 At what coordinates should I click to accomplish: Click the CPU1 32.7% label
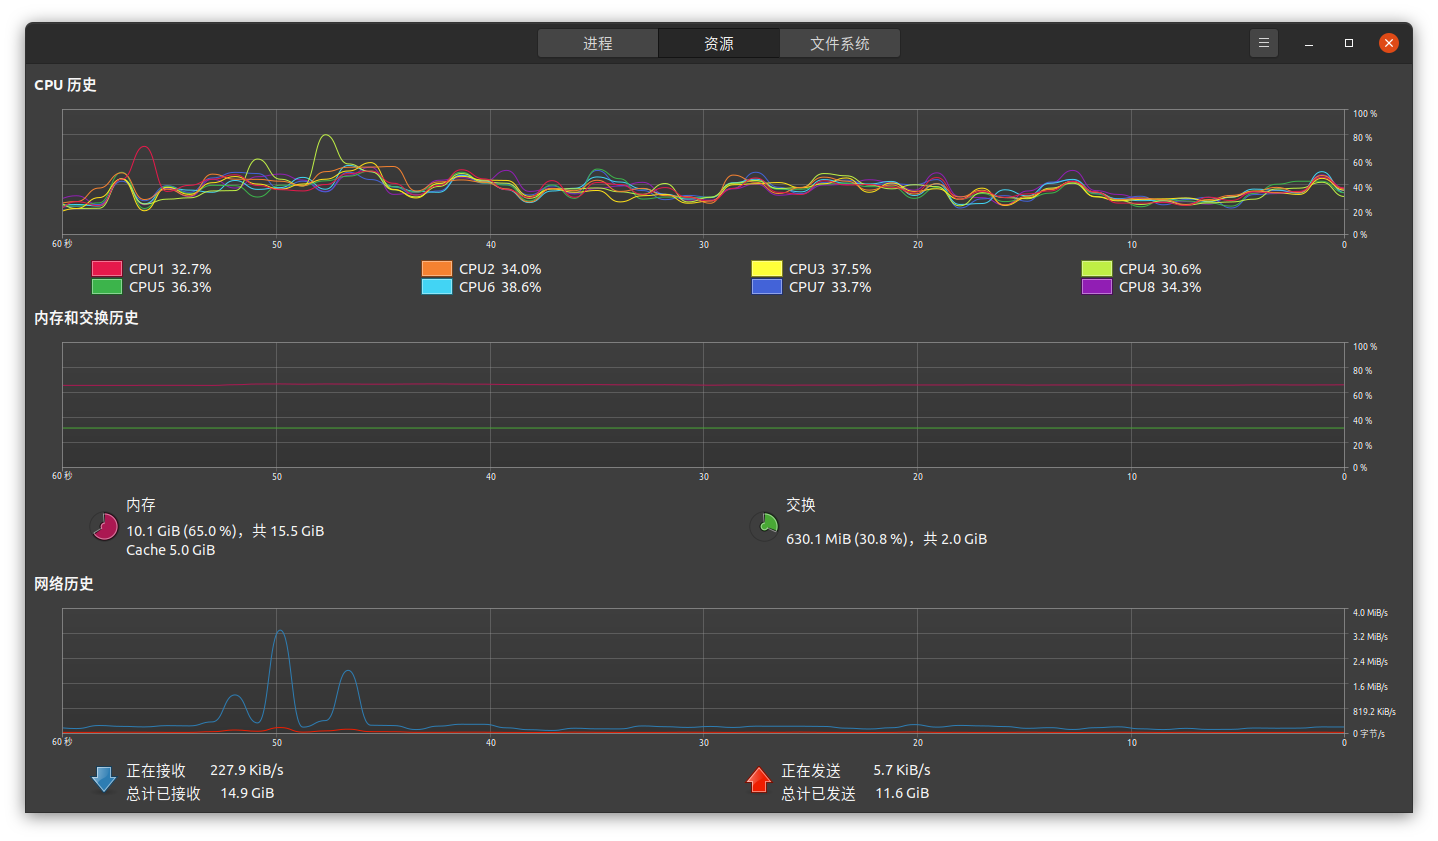(170, 269)
